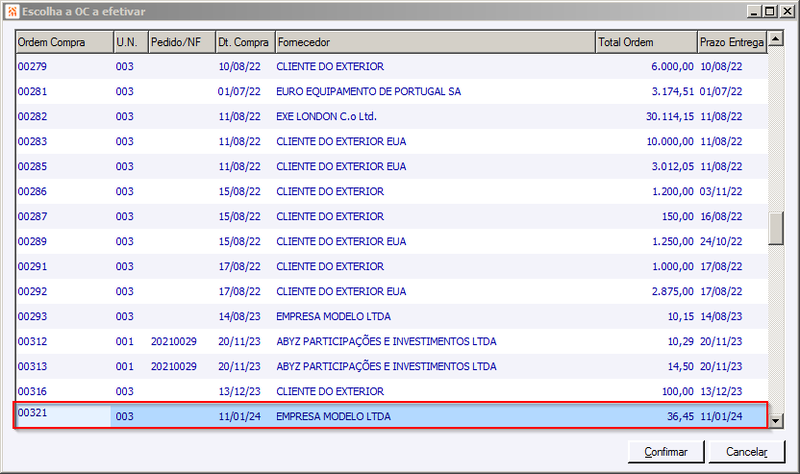The image size is (800, 474).
Task: Select order 00293
Action: [x=391, y=316]
